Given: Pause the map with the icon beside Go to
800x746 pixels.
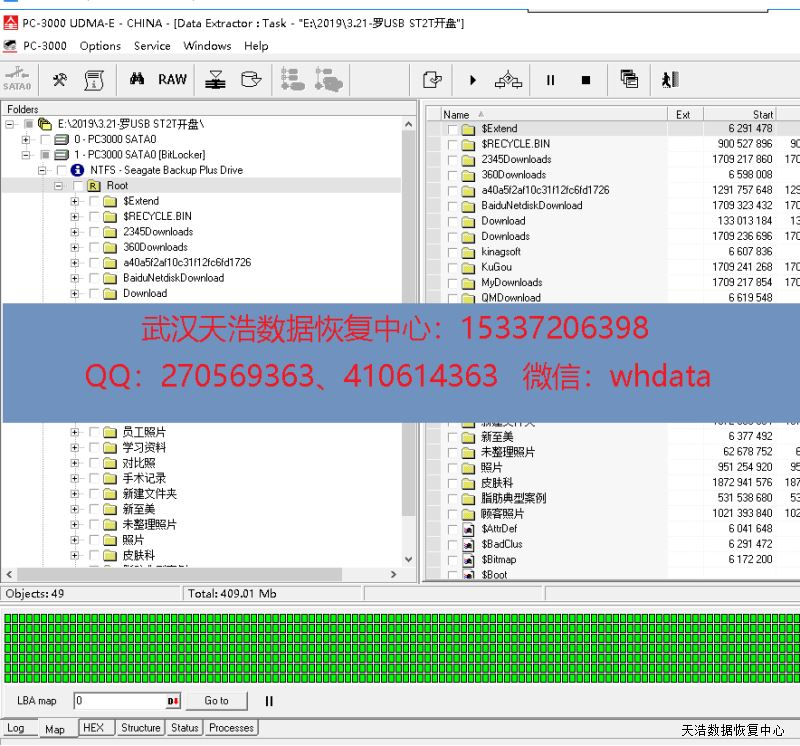Looking at the screenshot, I should point(269,701).
